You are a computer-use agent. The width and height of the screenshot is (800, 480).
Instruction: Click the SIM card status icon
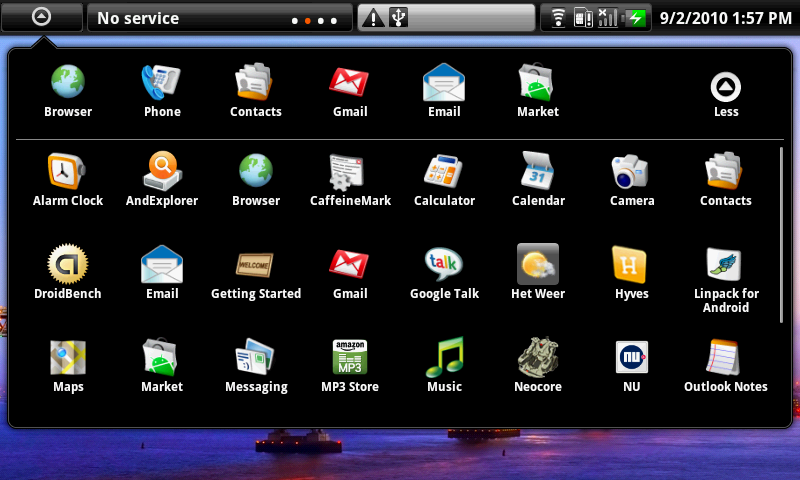pyautogui.click(x=583, y=18)
